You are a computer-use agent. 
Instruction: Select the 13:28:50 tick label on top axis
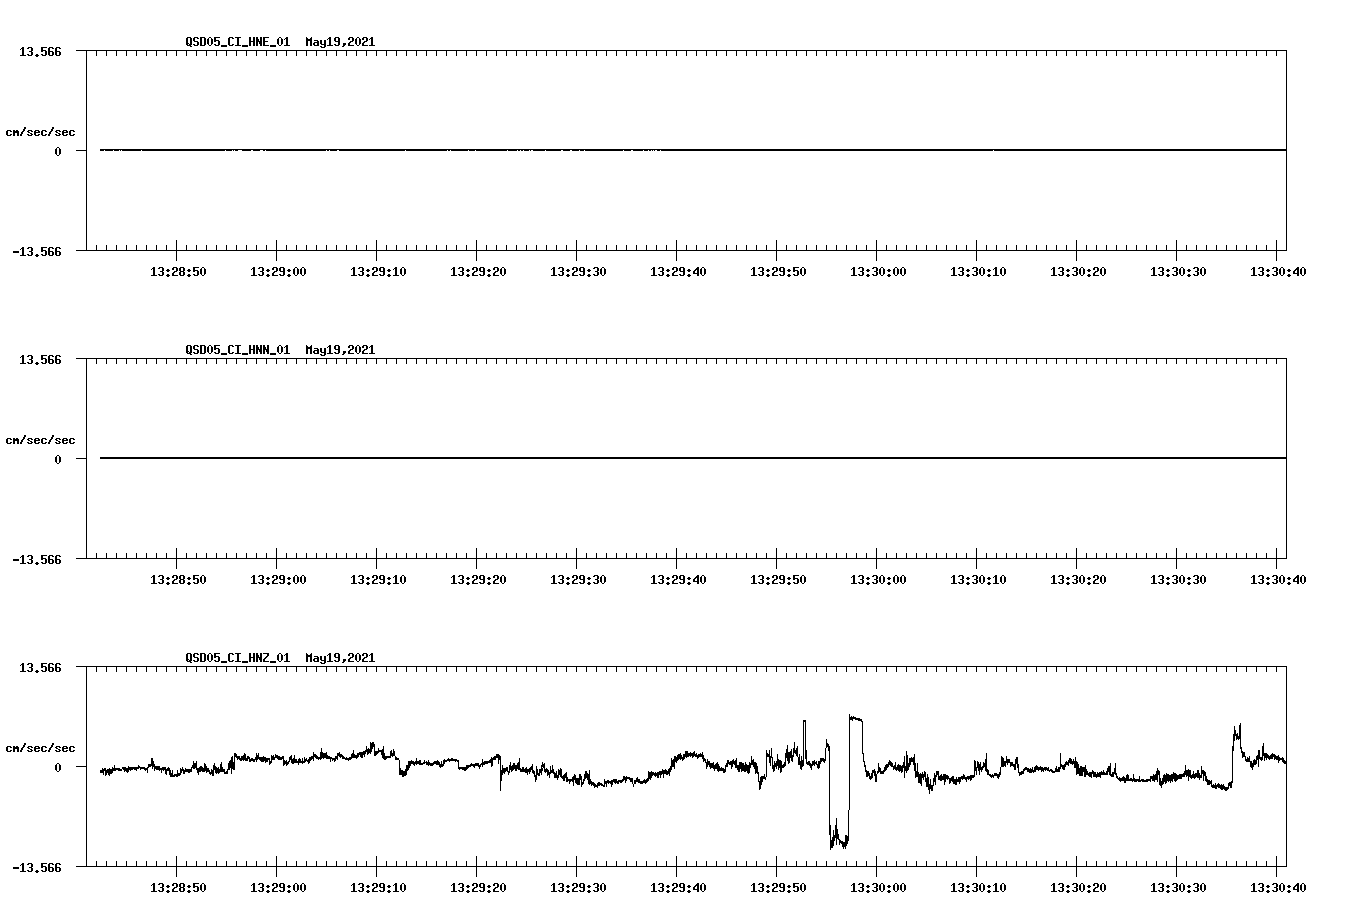point(177,269)
